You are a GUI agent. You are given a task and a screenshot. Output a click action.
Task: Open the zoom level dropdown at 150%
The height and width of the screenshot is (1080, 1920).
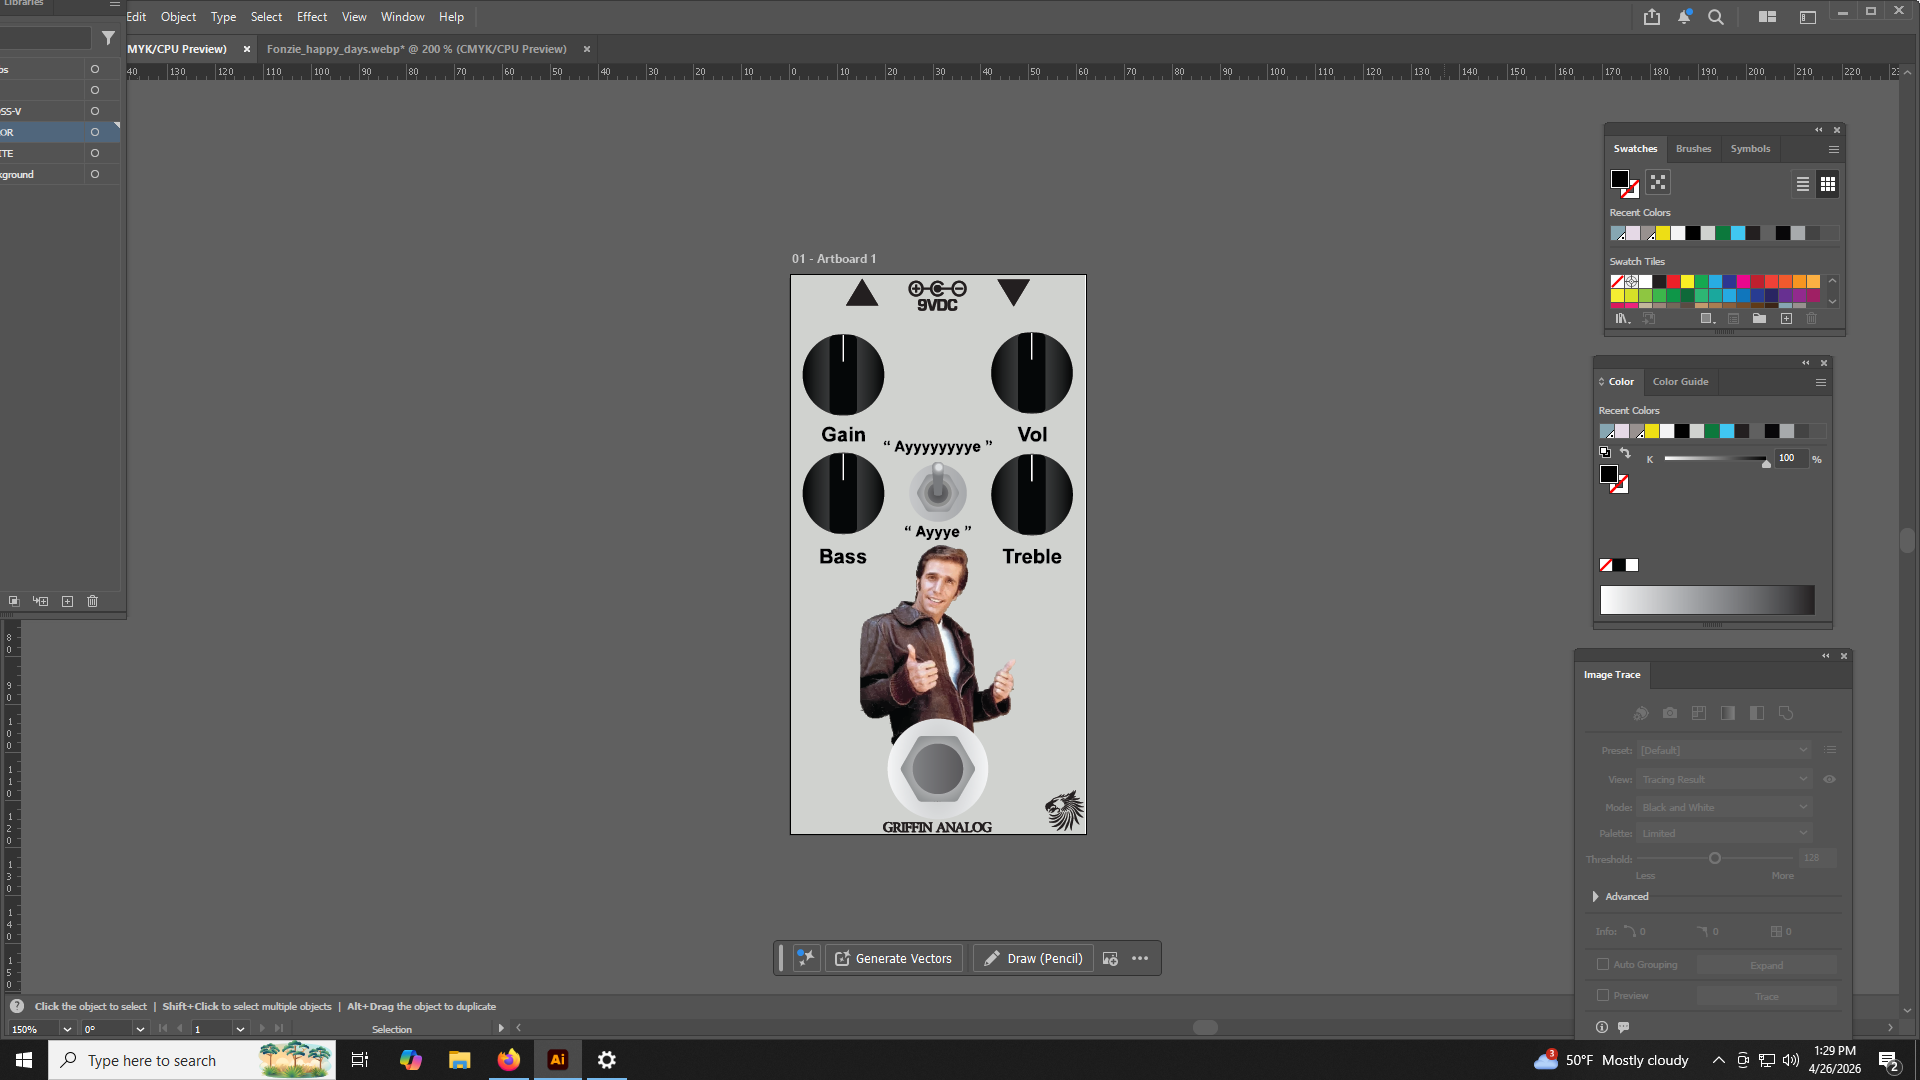pyautogui.click(x=67, y=1030)
